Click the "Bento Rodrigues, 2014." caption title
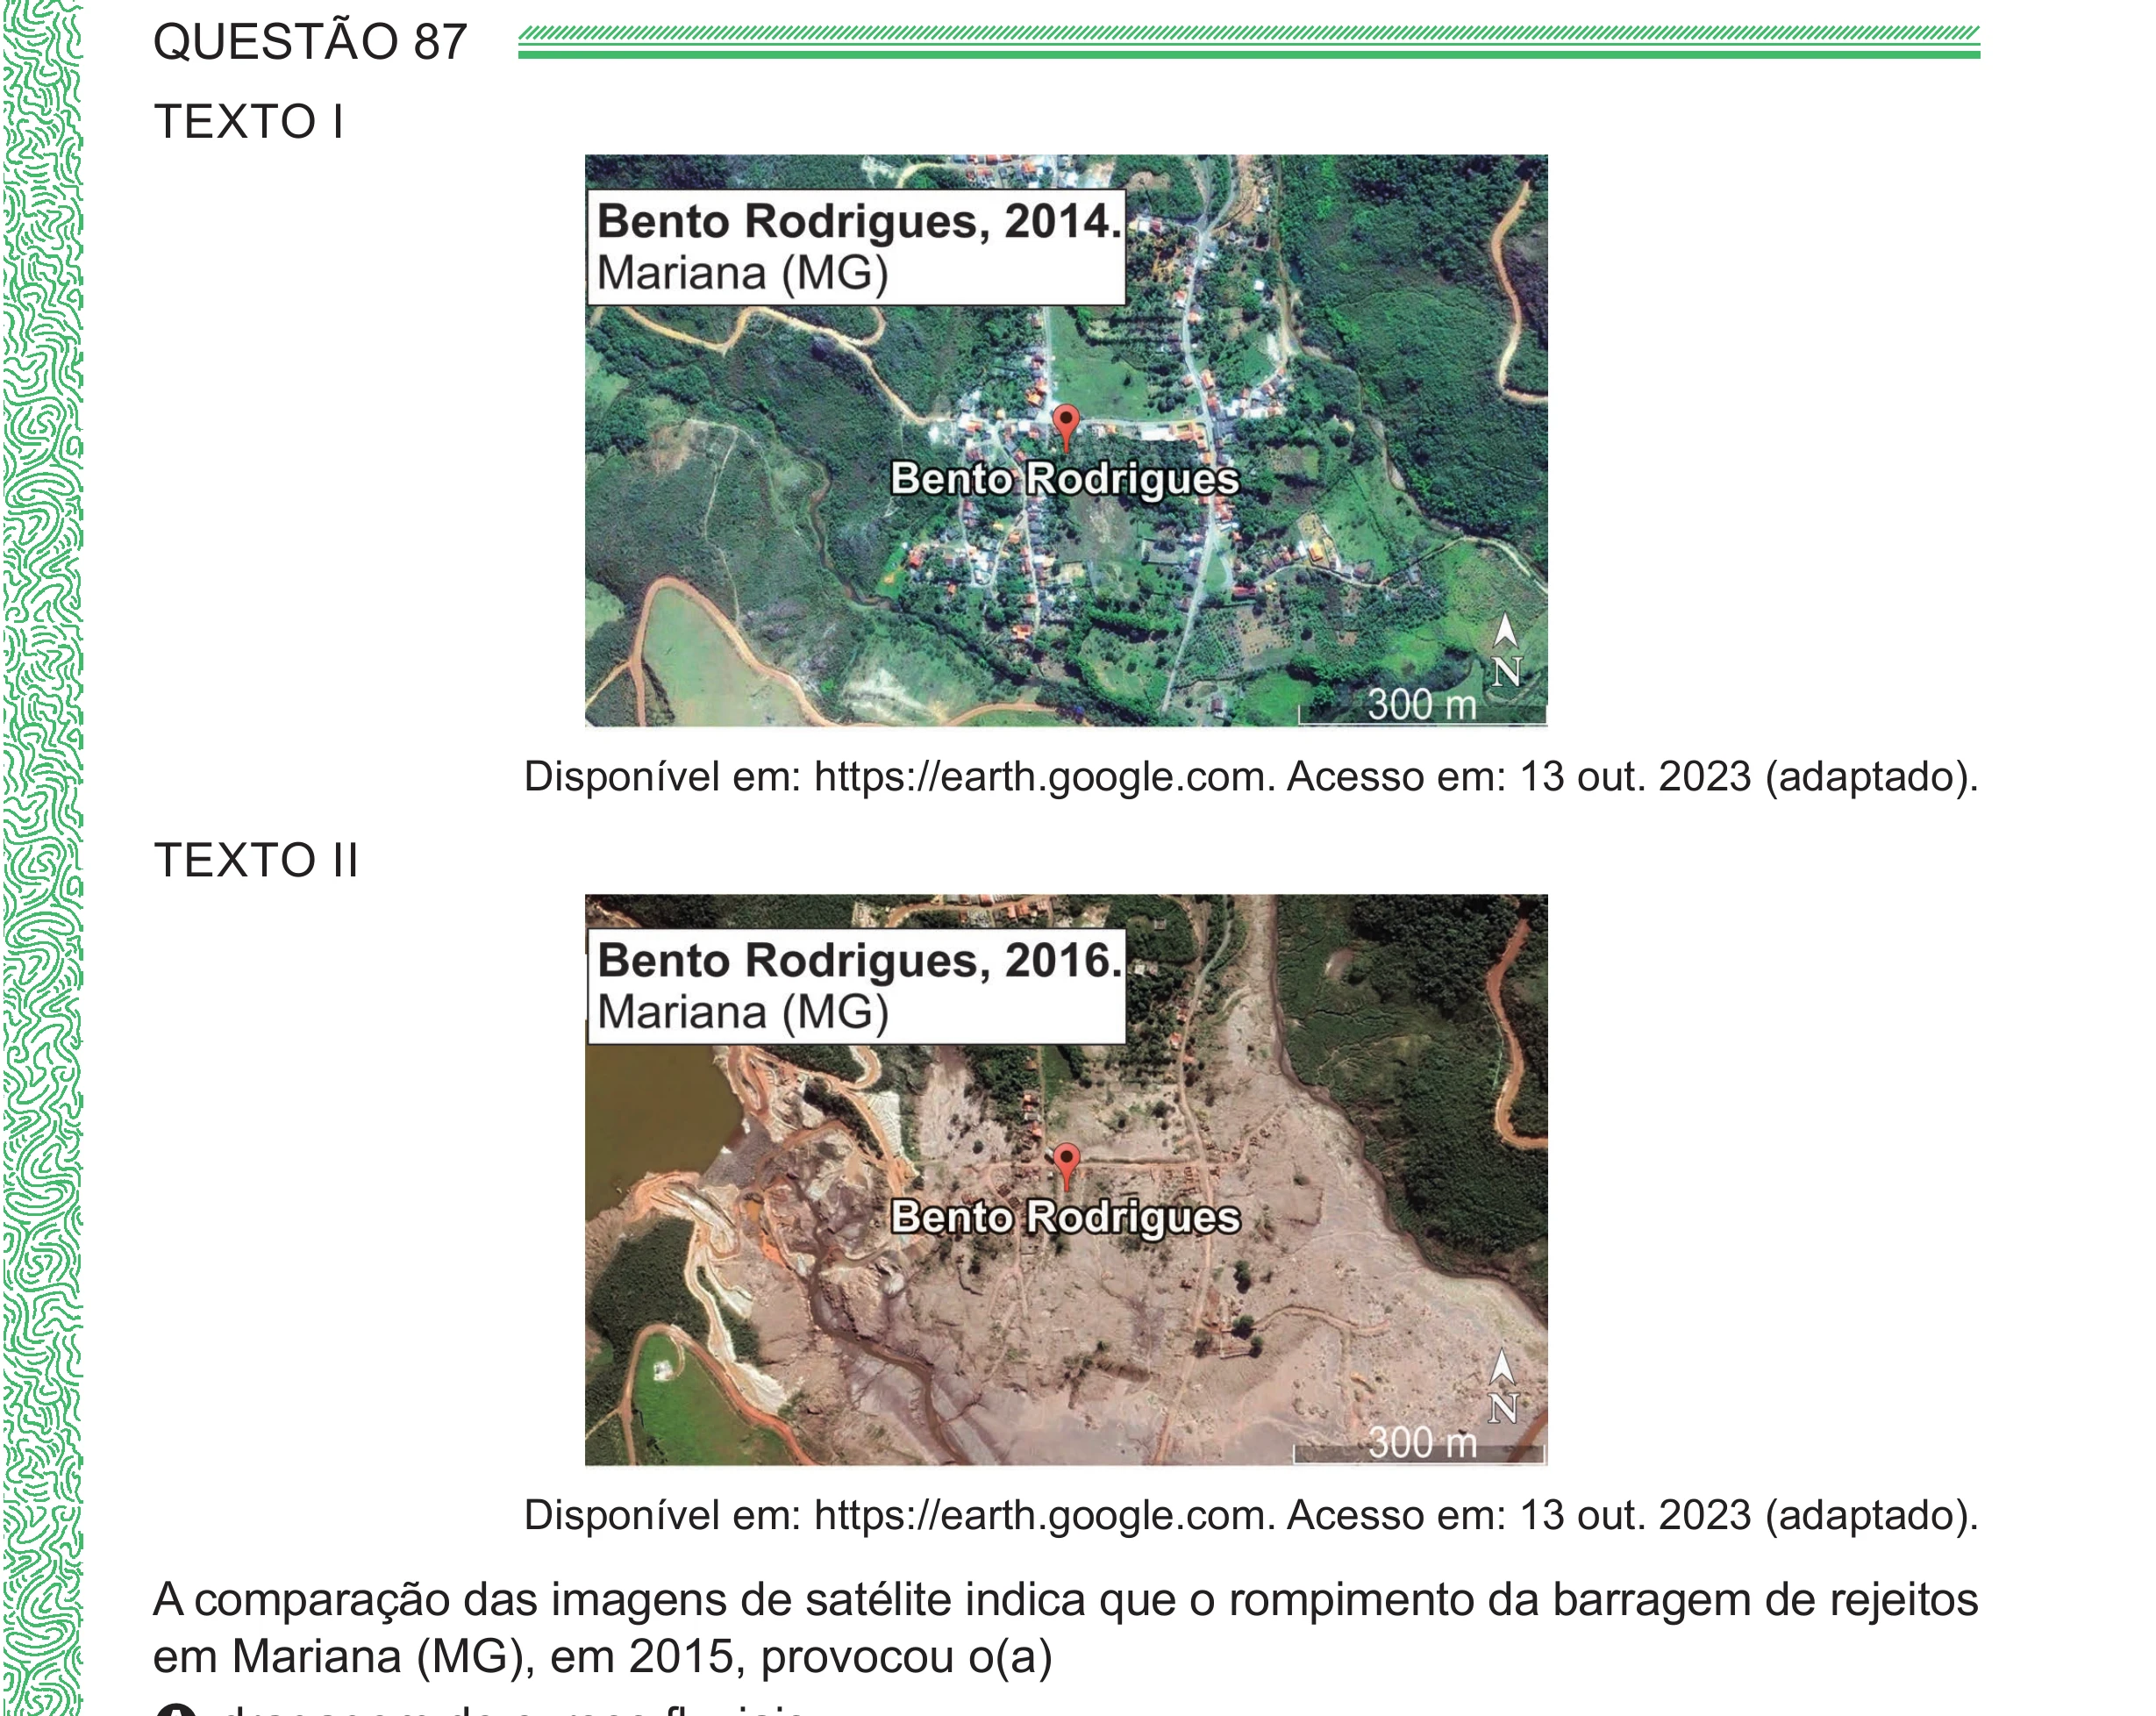The height and width of the screenshot is (1716, 2156). [x=859, y=221]
